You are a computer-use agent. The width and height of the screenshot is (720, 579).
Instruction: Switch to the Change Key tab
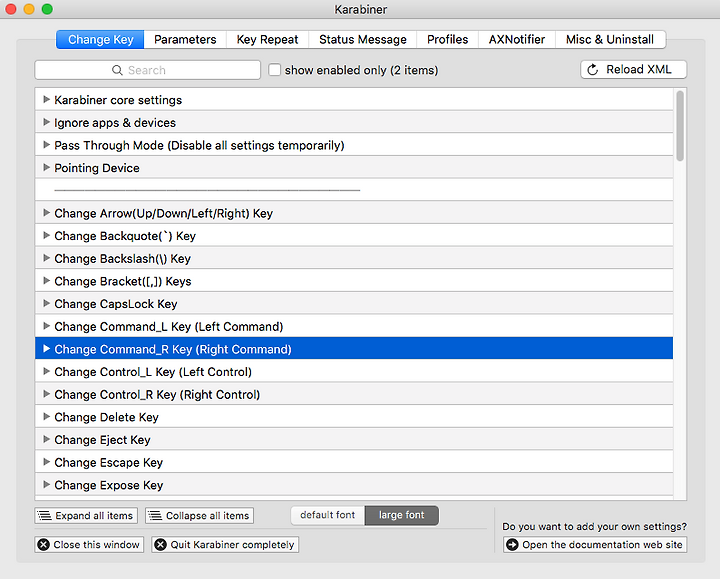tap(101, 39)
